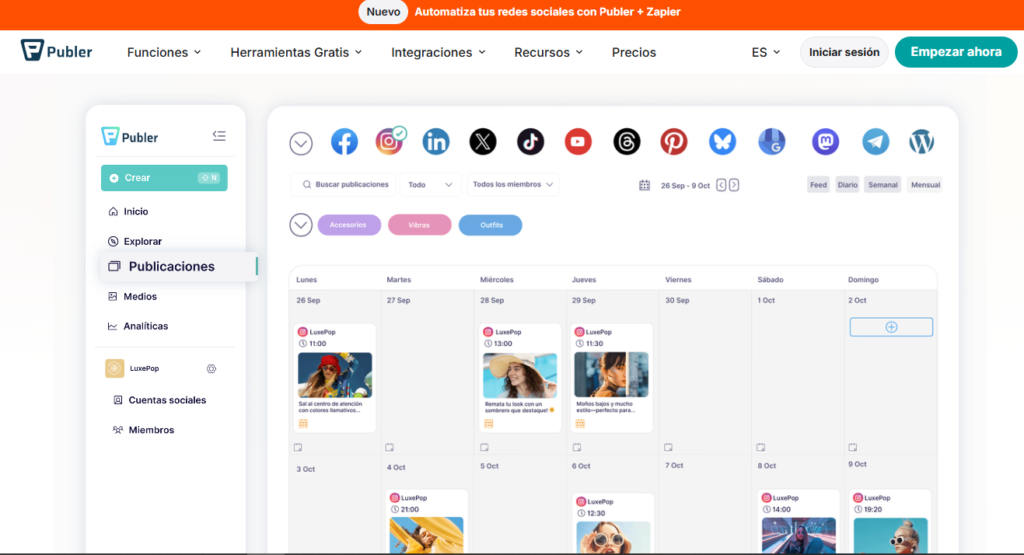Select the LuxePop workspace
Screen dimensions: 1024x555
(x=144, y=368)
